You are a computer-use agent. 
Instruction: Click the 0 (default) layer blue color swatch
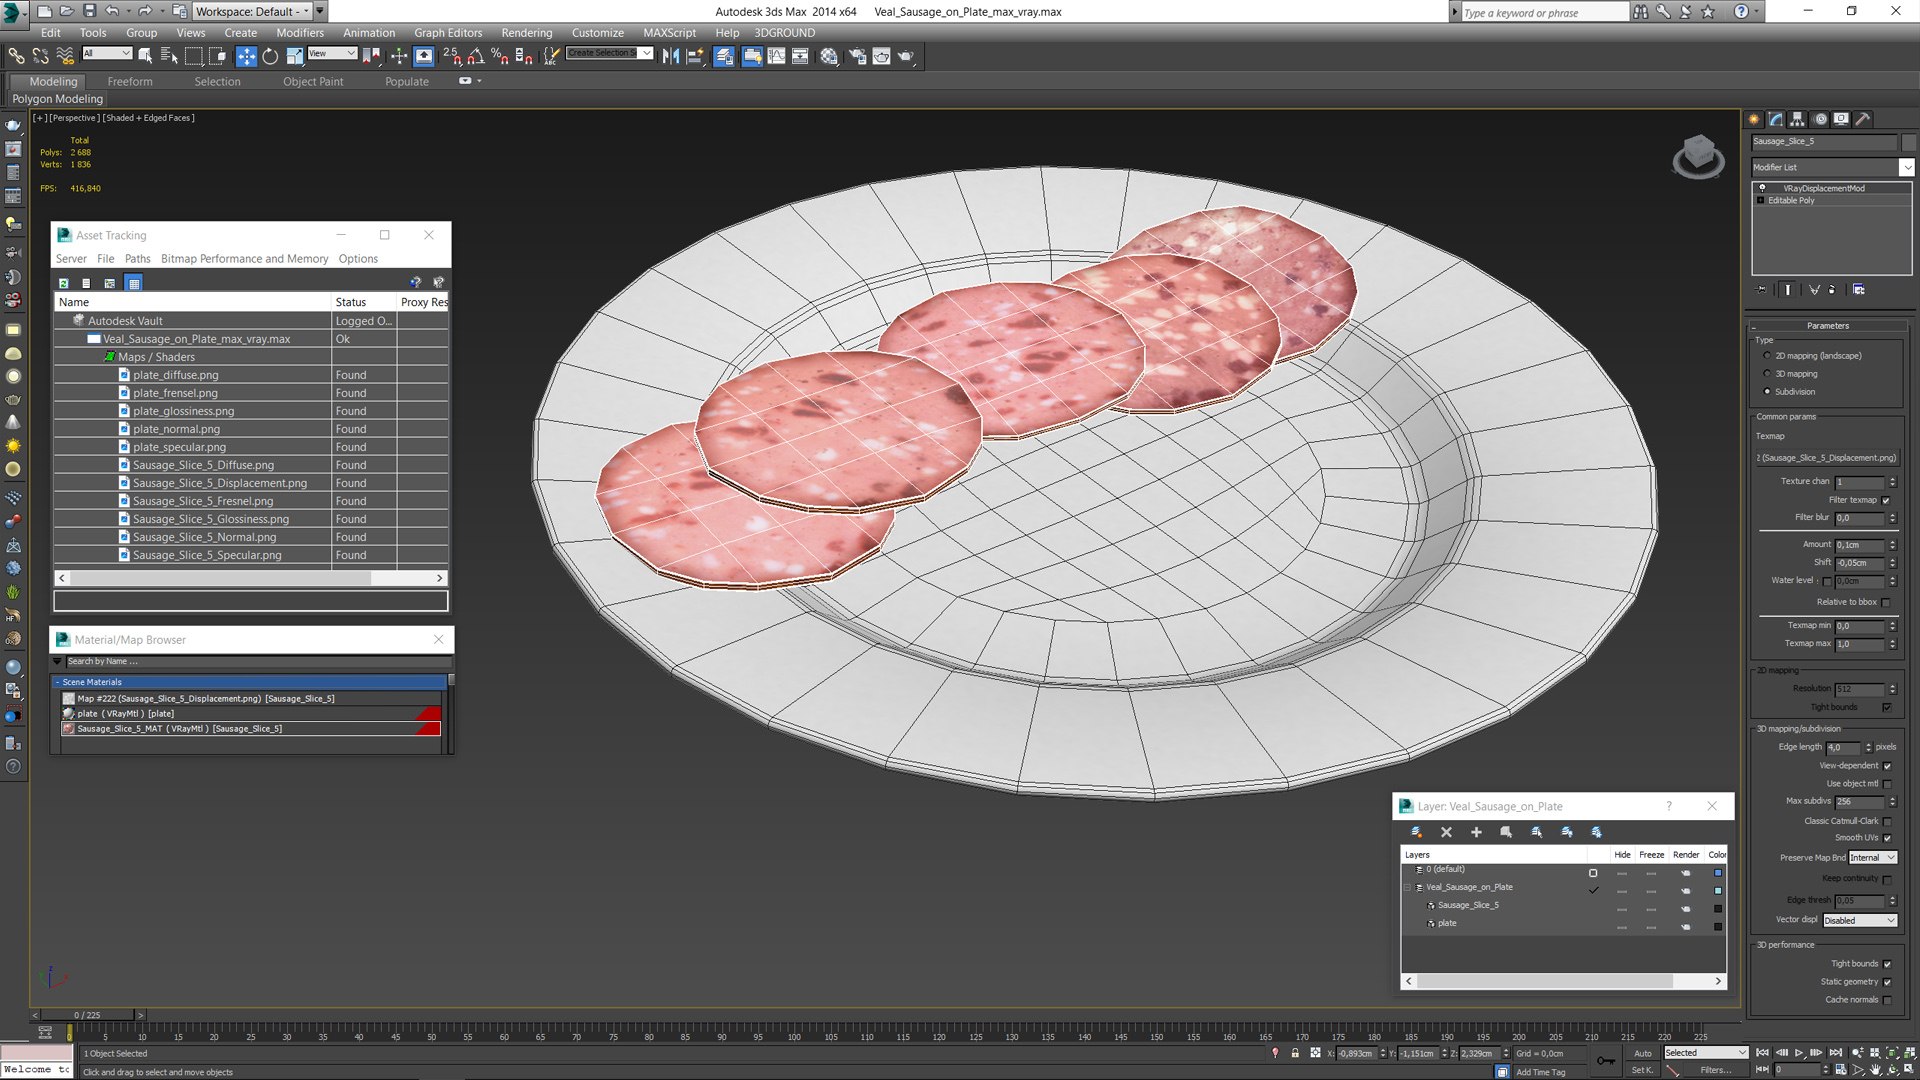pyautogui.click(x=1718, y=873)
